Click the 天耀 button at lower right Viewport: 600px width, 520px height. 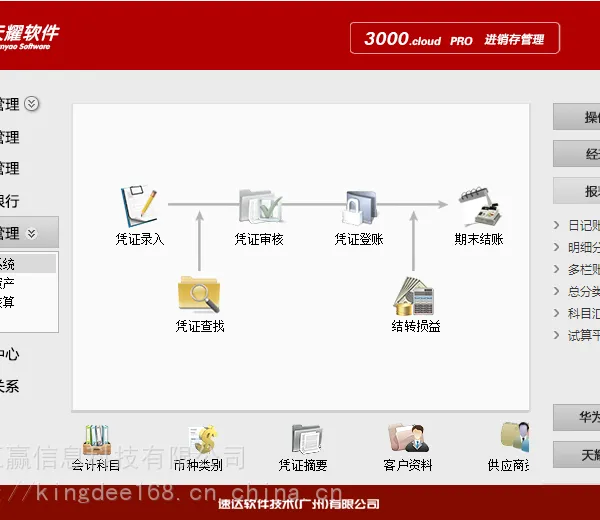point(577,455)
